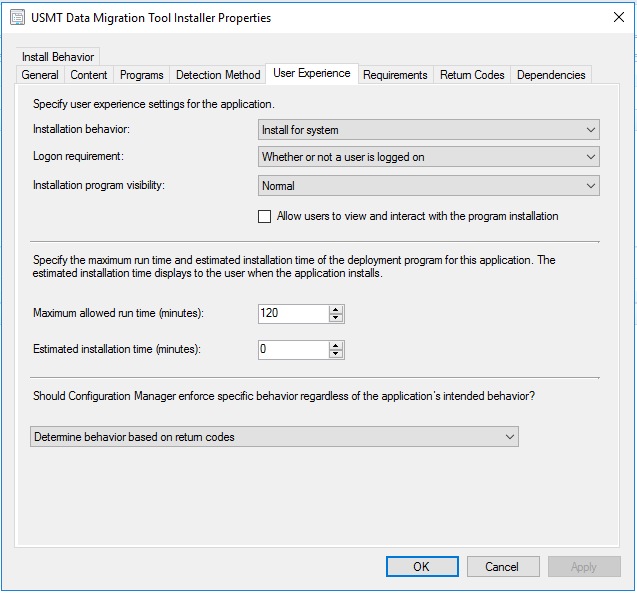
Task: Open the Requirements tab
Action: click(x=395, y=75)
